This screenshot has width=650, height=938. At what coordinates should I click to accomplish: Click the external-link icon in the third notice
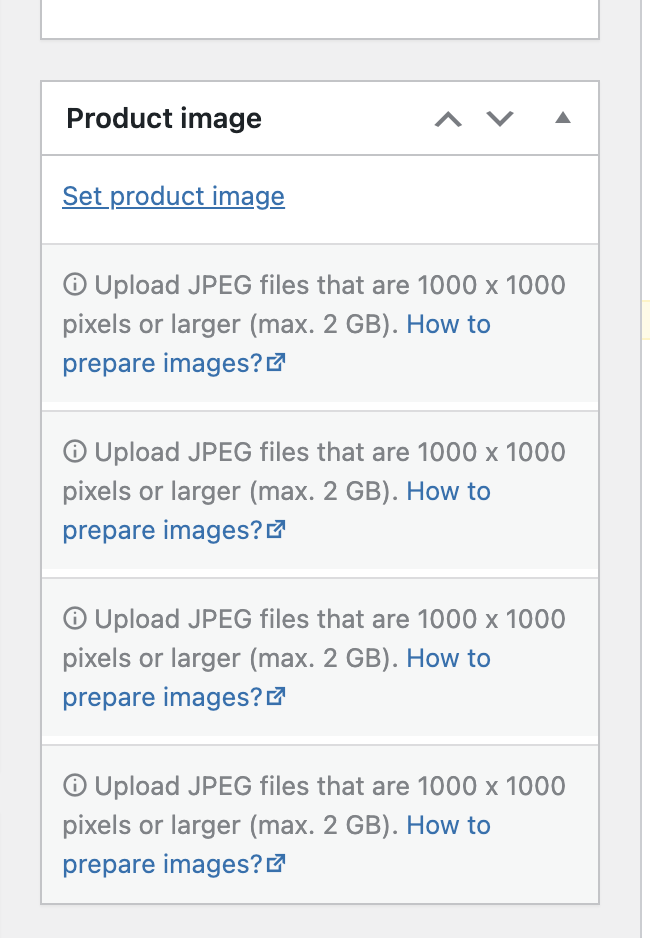point(275,697)
